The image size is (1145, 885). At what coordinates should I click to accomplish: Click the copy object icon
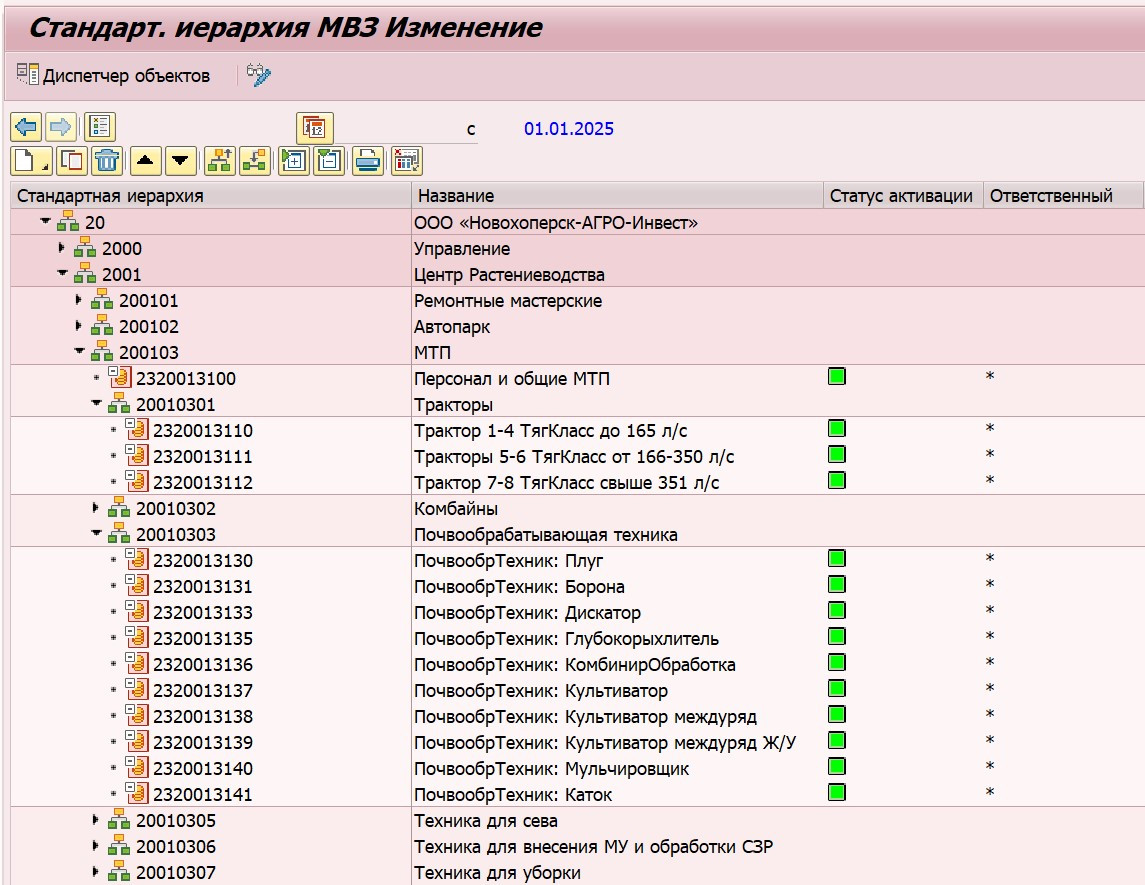[x=72, y=160]
